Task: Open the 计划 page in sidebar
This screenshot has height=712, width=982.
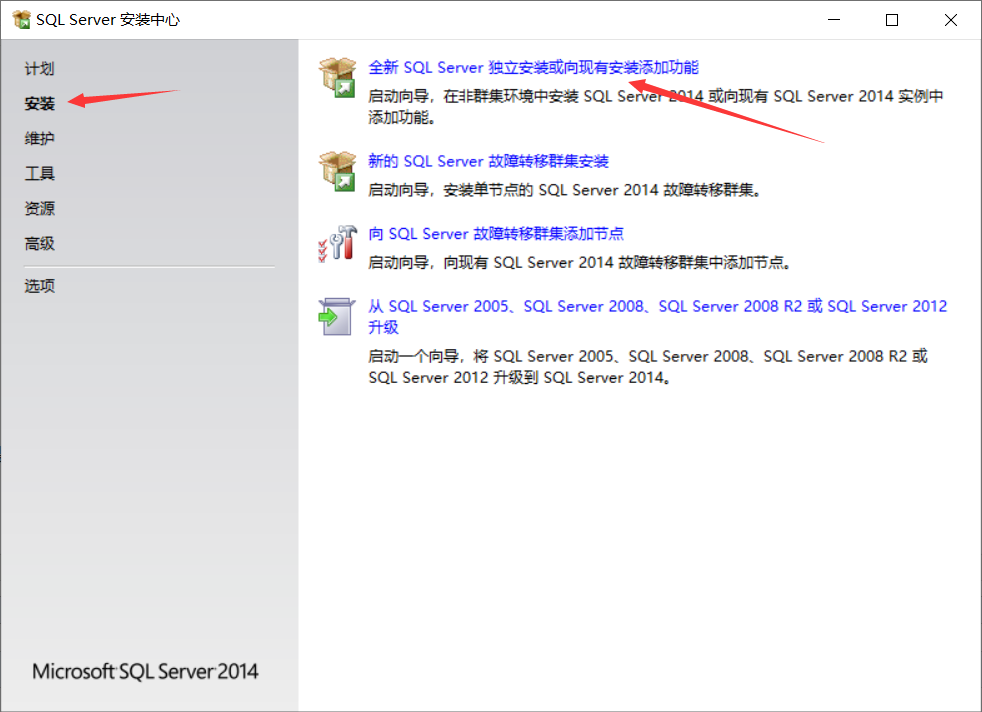Action: coord(39,68)
